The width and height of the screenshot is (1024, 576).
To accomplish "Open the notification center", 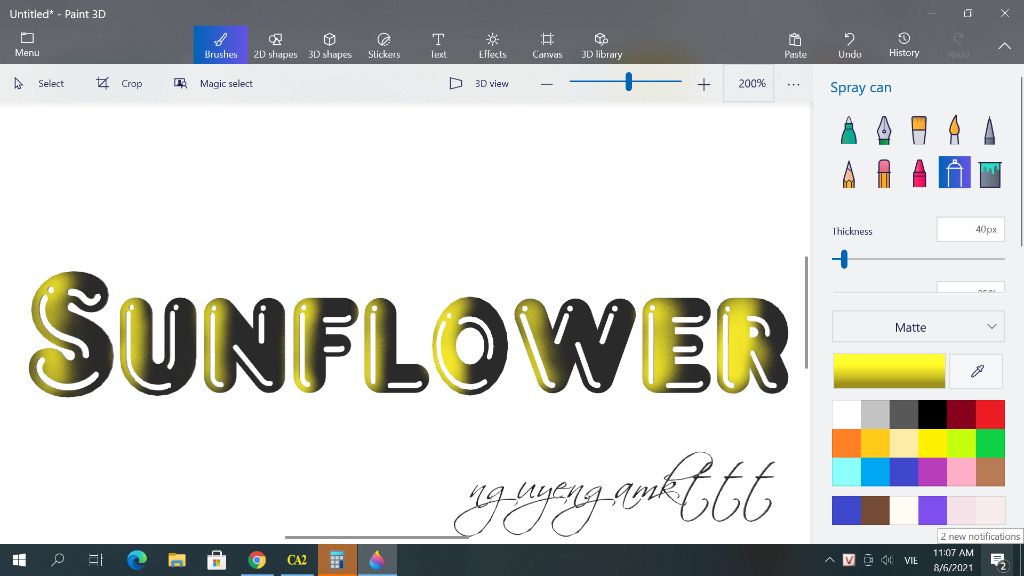I will pos(998,560).
